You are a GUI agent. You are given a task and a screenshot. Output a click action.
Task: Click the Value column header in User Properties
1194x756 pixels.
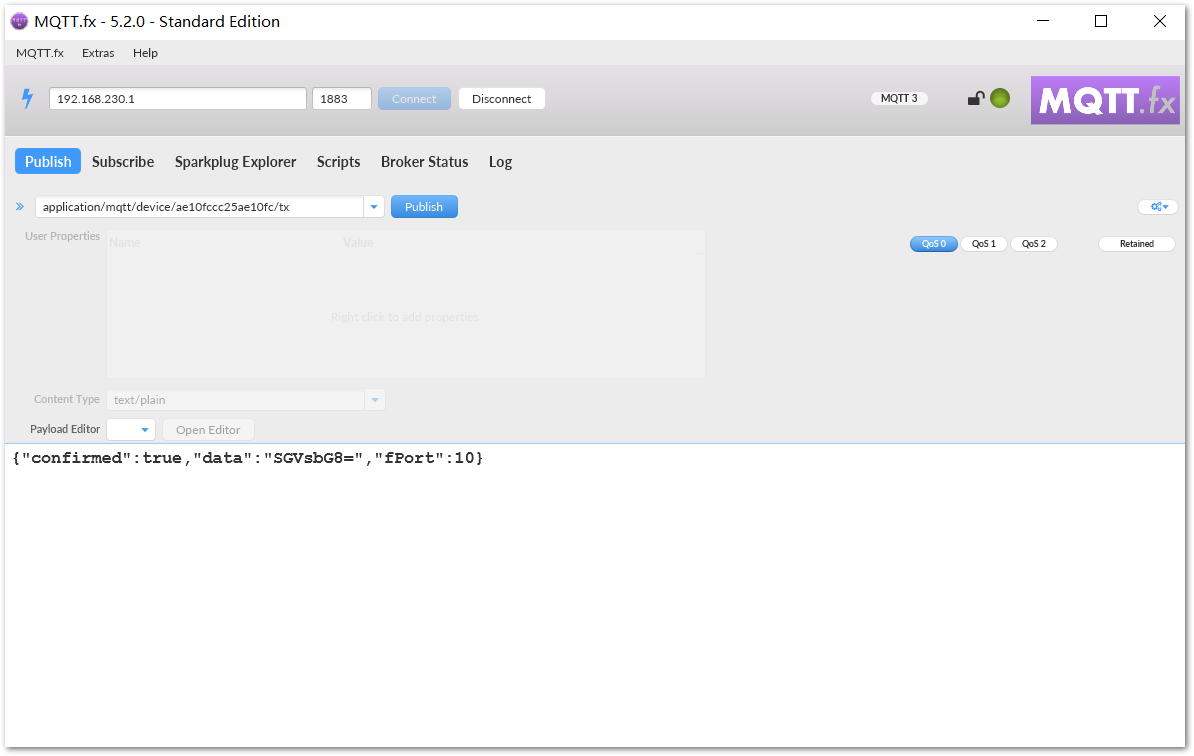coord(358,242)
